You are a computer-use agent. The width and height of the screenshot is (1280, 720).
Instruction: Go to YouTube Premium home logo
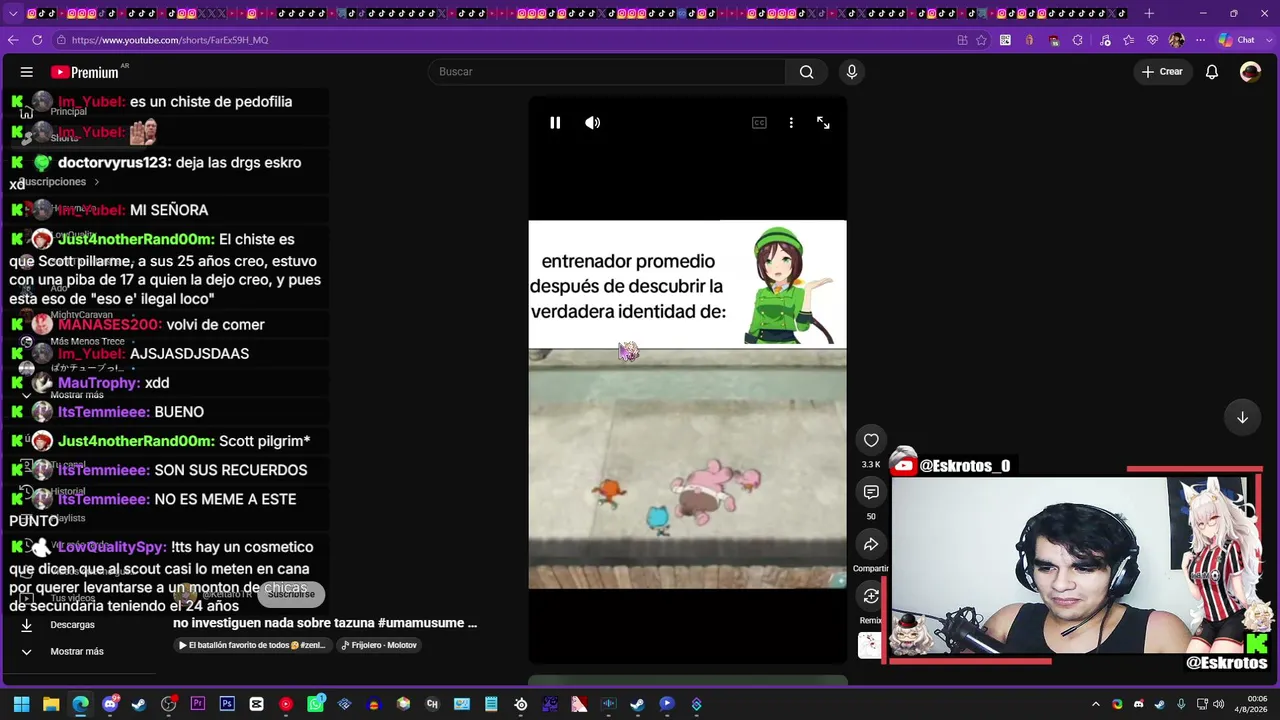(86, 72)
